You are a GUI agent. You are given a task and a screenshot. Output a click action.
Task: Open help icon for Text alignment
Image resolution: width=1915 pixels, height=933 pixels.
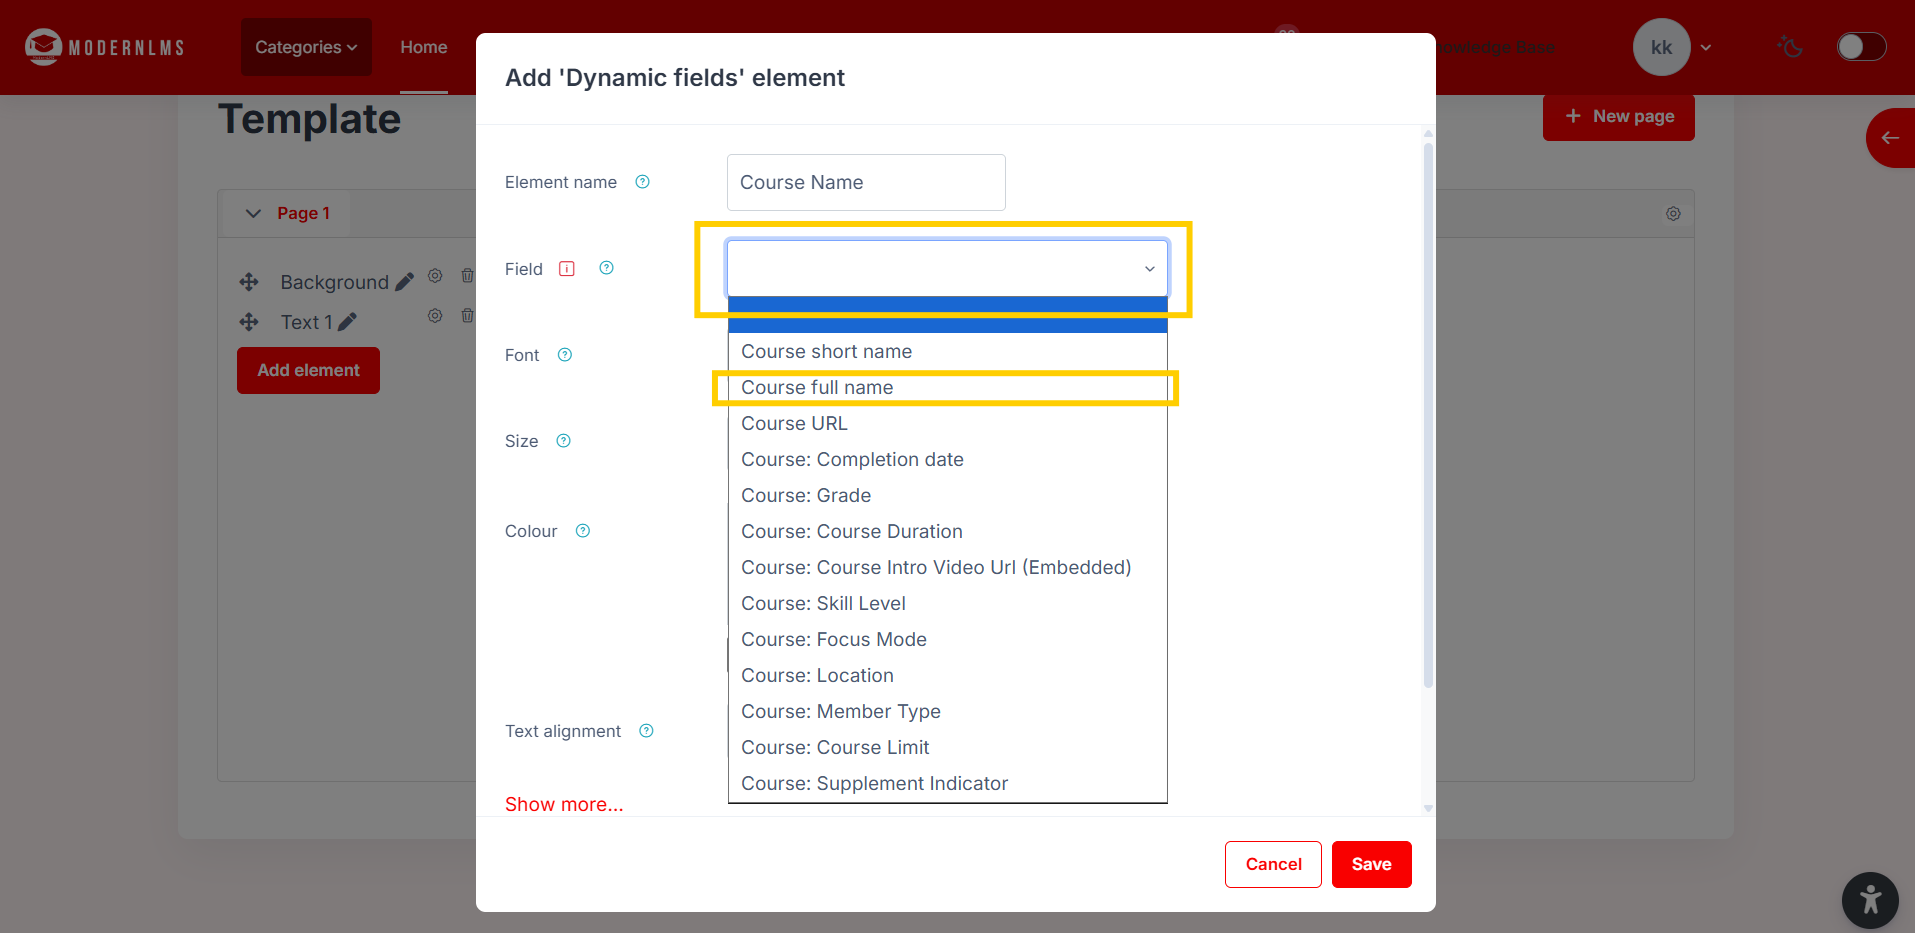pyautogui.click(x=647, y=731)
